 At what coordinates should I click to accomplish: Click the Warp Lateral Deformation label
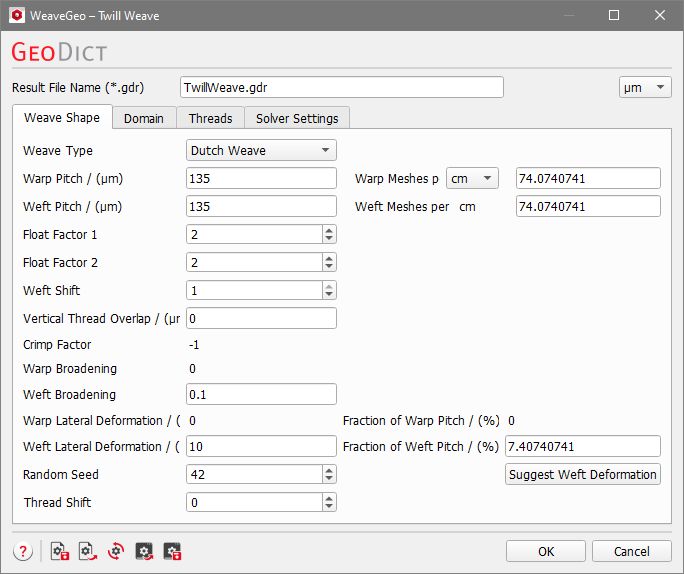(102, 420)
